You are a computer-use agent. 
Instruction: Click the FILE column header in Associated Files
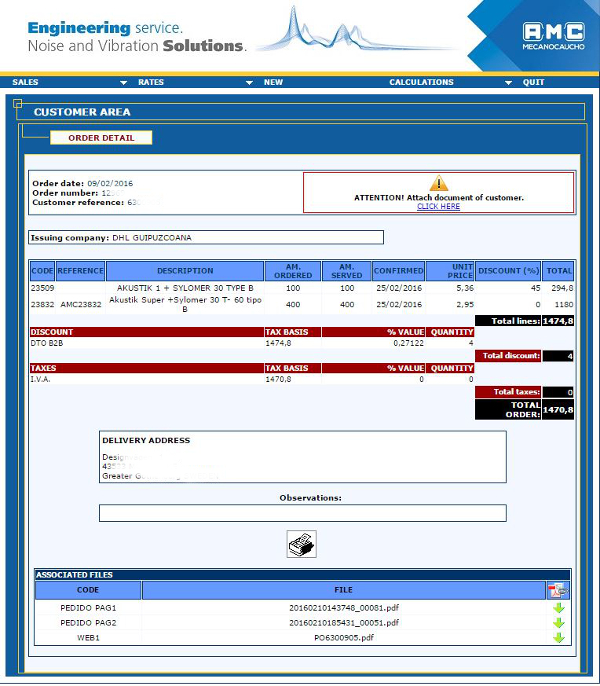point(344,590)
